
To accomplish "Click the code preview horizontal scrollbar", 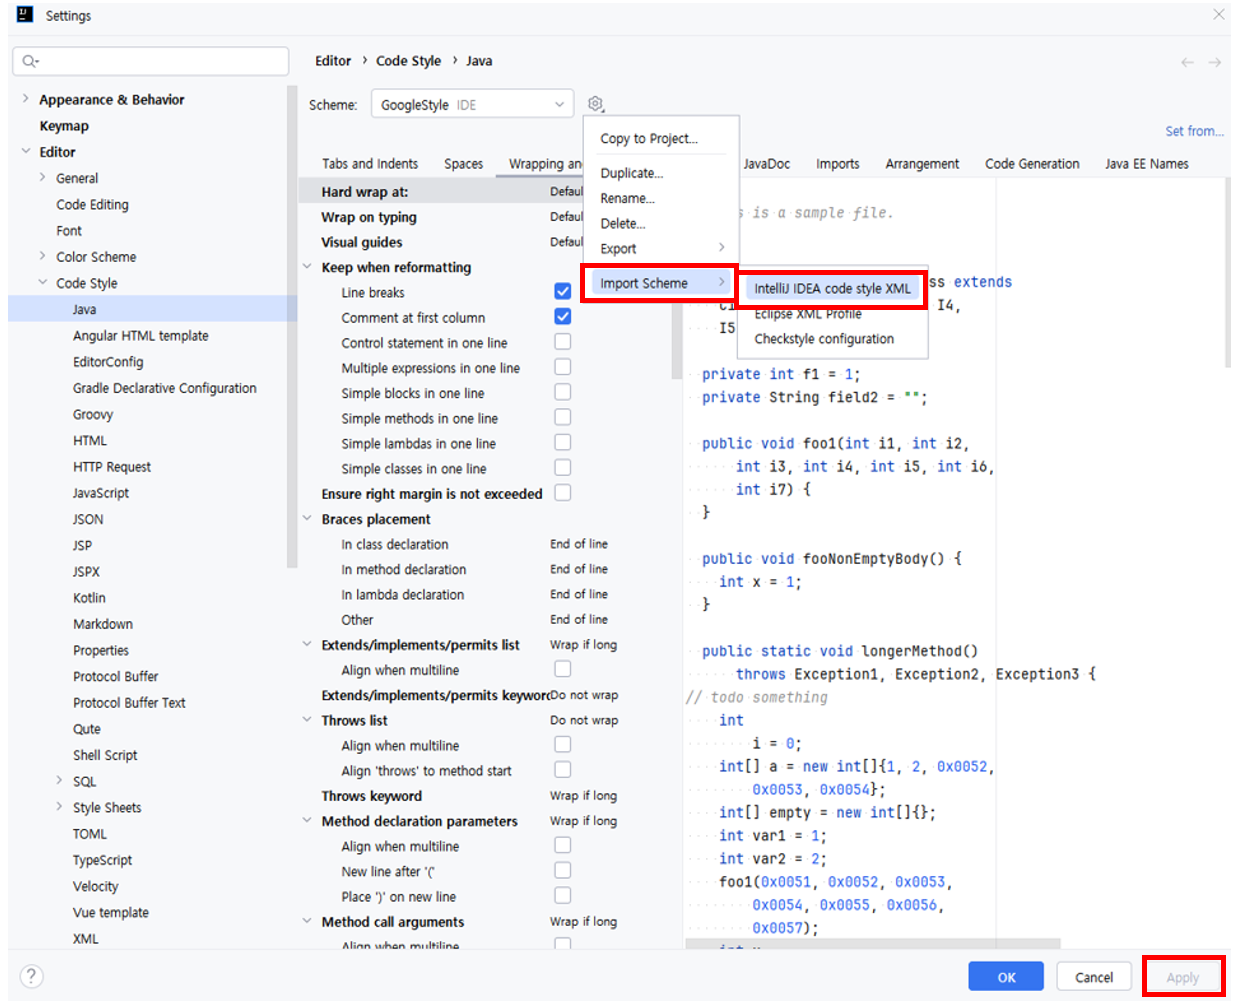I will pos(872,944).
